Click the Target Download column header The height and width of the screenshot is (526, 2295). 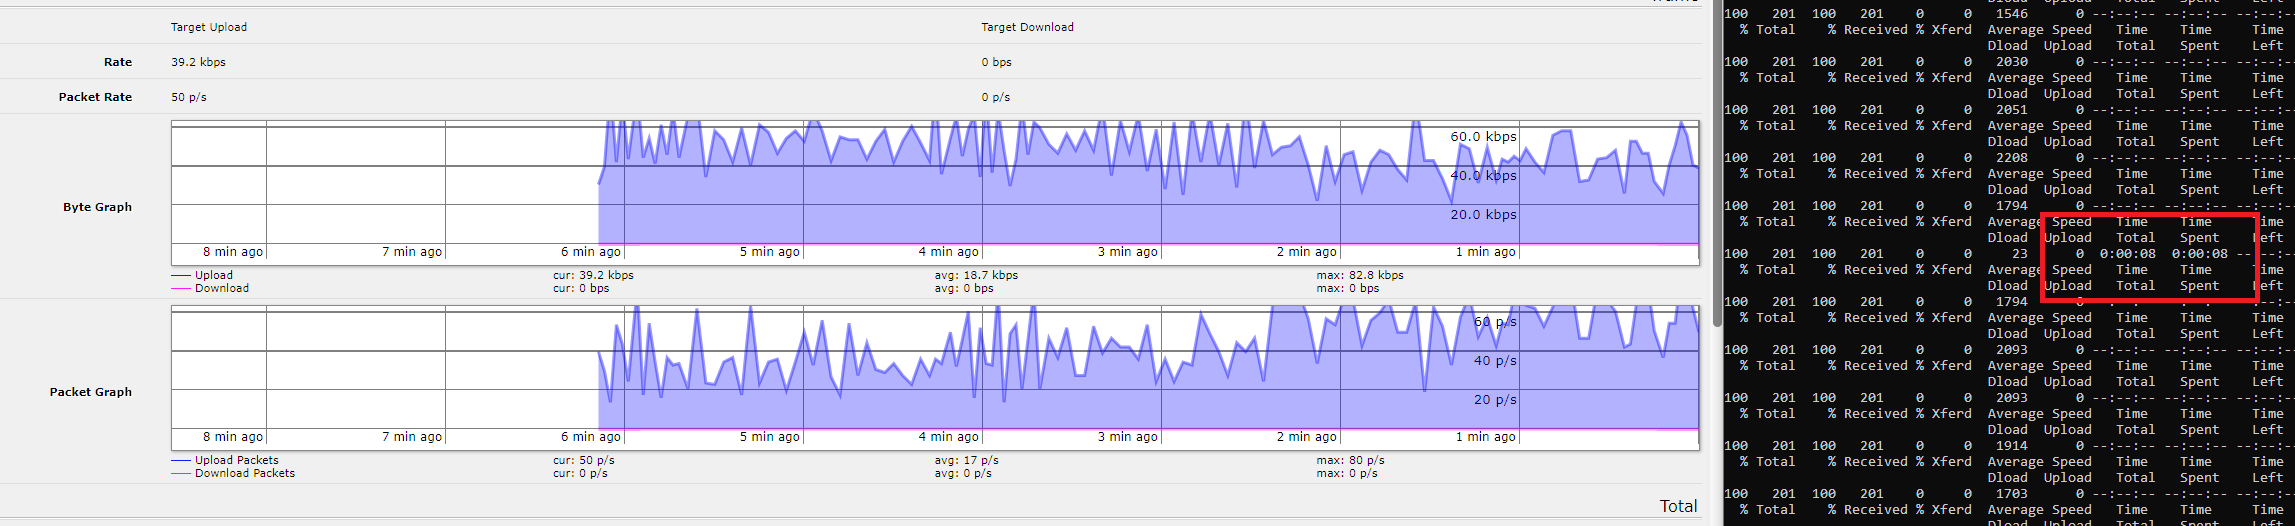1027,27
